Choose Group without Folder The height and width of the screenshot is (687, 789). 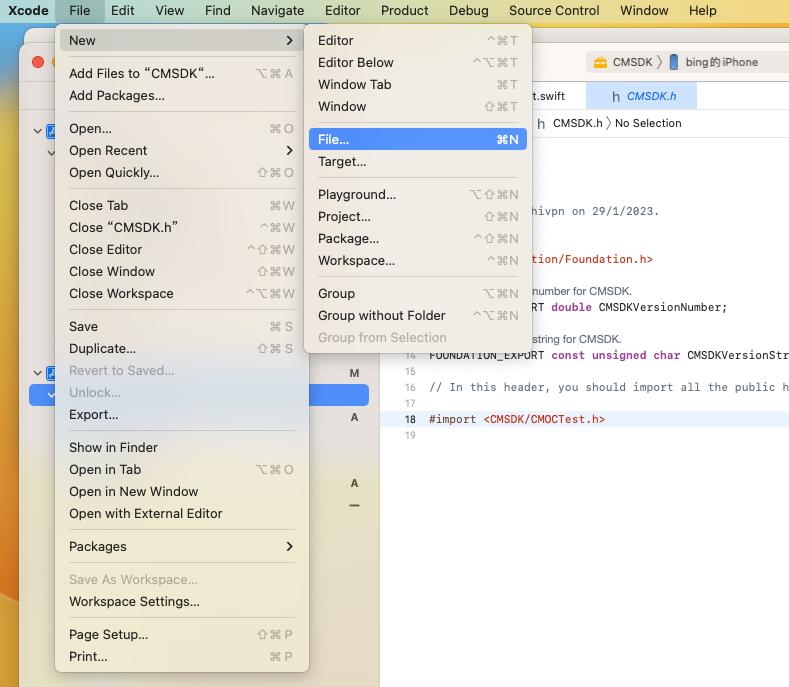(418, 316)
